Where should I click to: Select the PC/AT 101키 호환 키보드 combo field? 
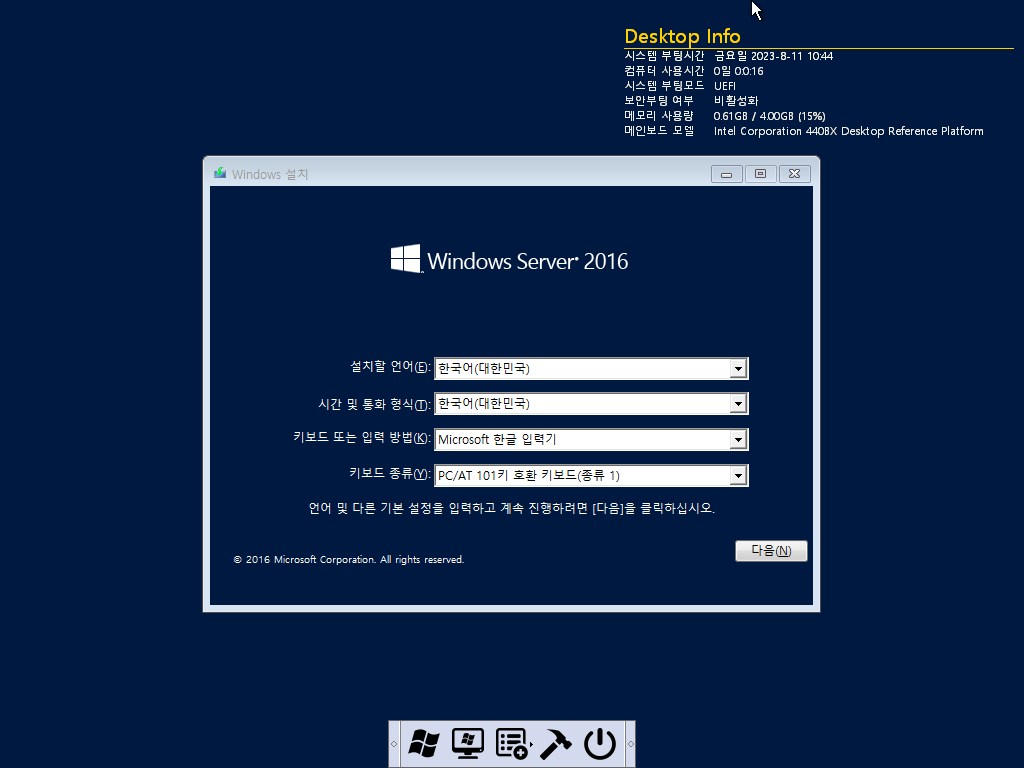tap(591, 475)
